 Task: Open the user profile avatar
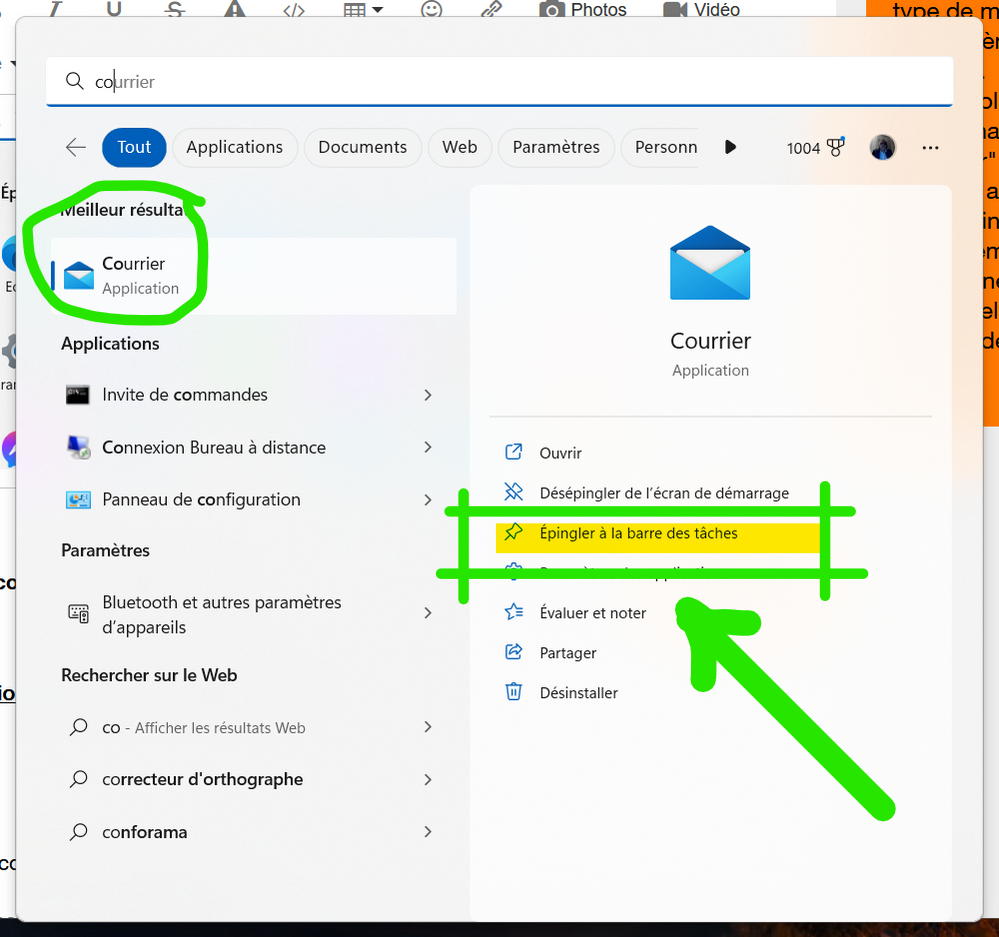click(882, 148)
